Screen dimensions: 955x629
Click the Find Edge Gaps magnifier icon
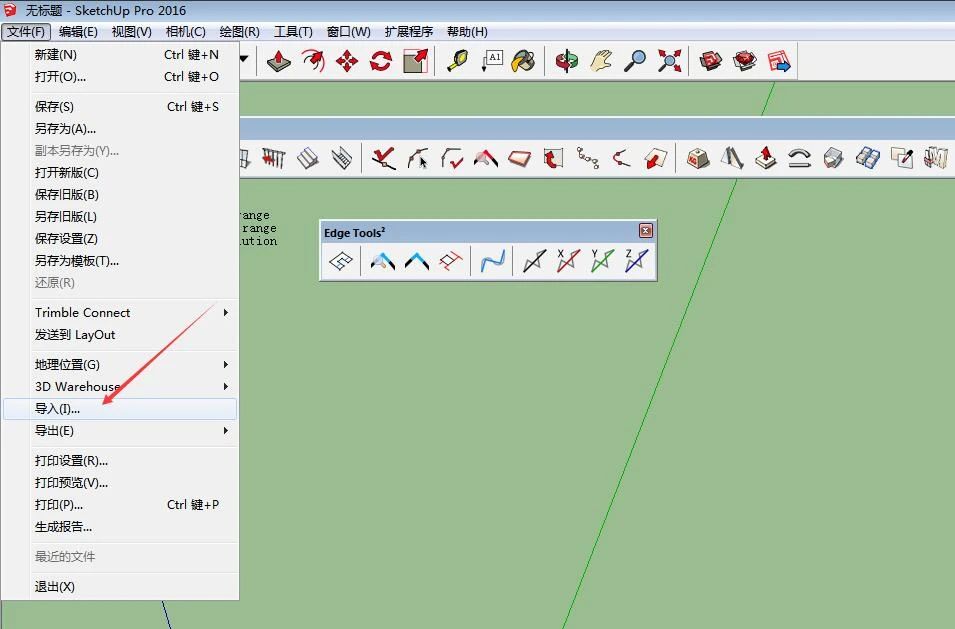[x=382, y=261]
